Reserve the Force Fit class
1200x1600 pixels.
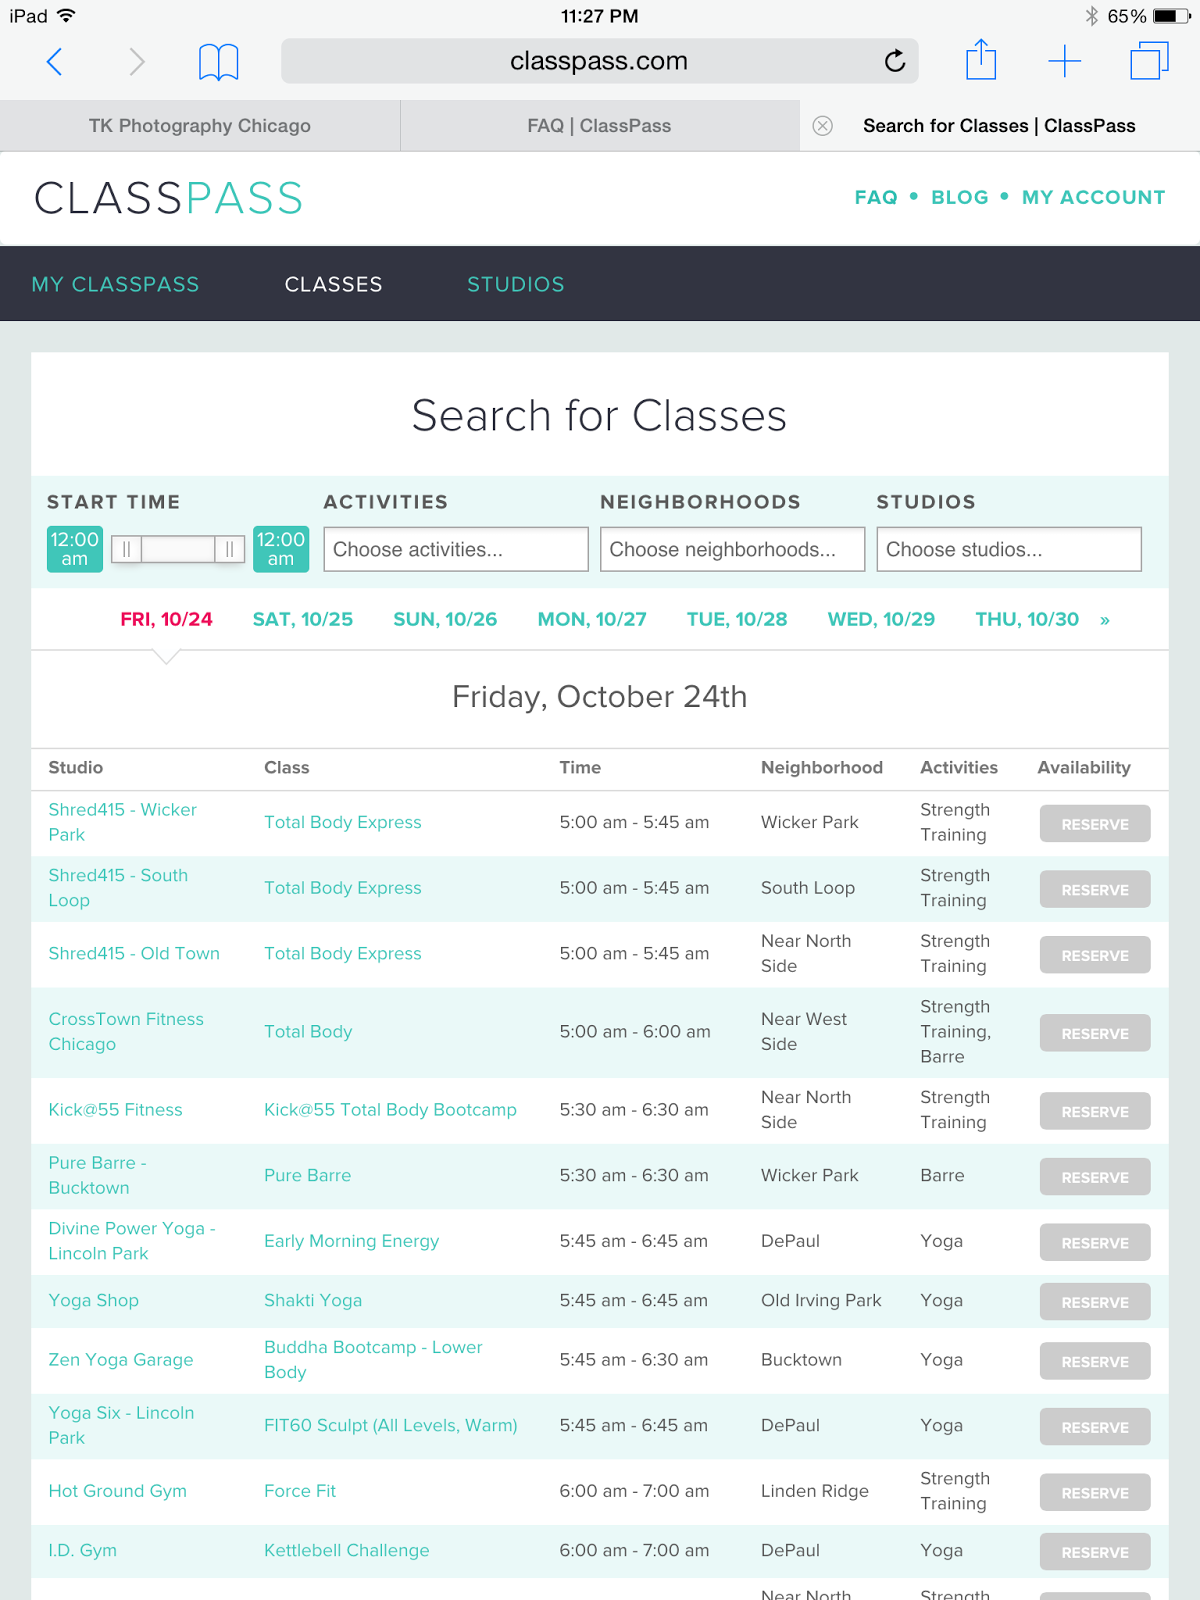(x=1095, y=1492)
